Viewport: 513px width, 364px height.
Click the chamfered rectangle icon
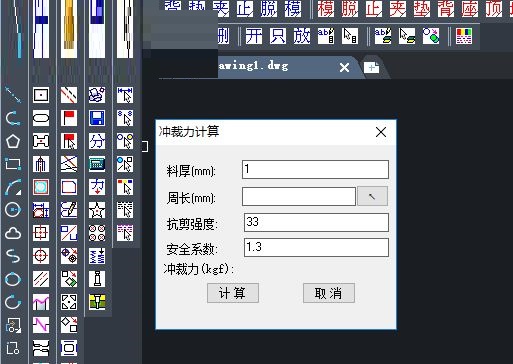point(69,187)
